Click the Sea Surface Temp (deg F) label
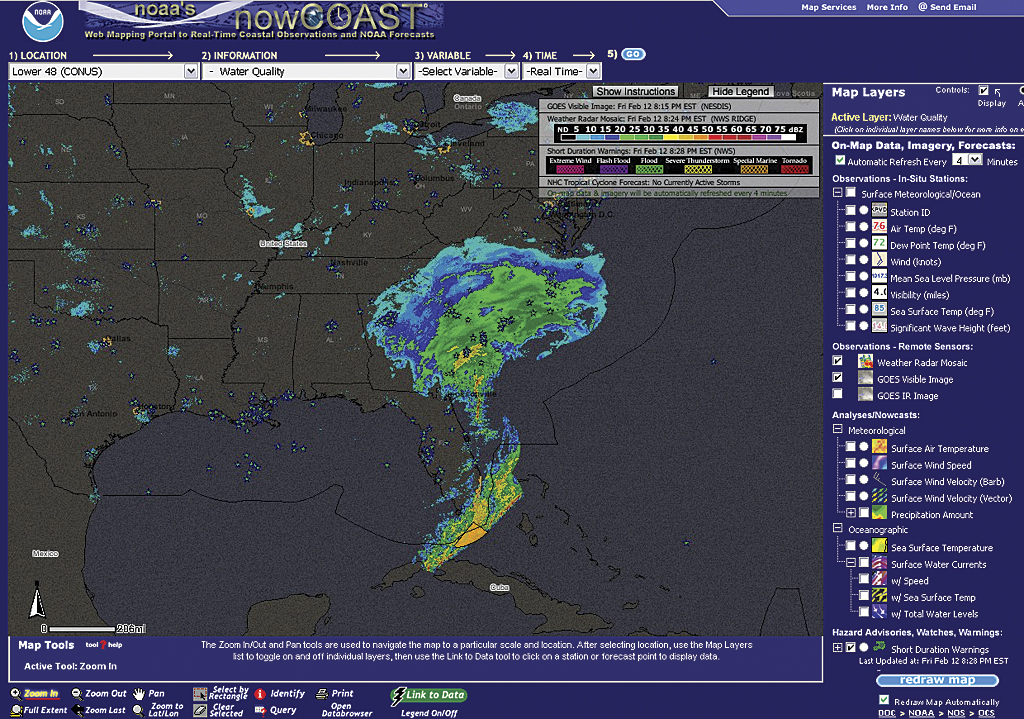The width and height of the screenshot is (1024, 719). (942, 312)
